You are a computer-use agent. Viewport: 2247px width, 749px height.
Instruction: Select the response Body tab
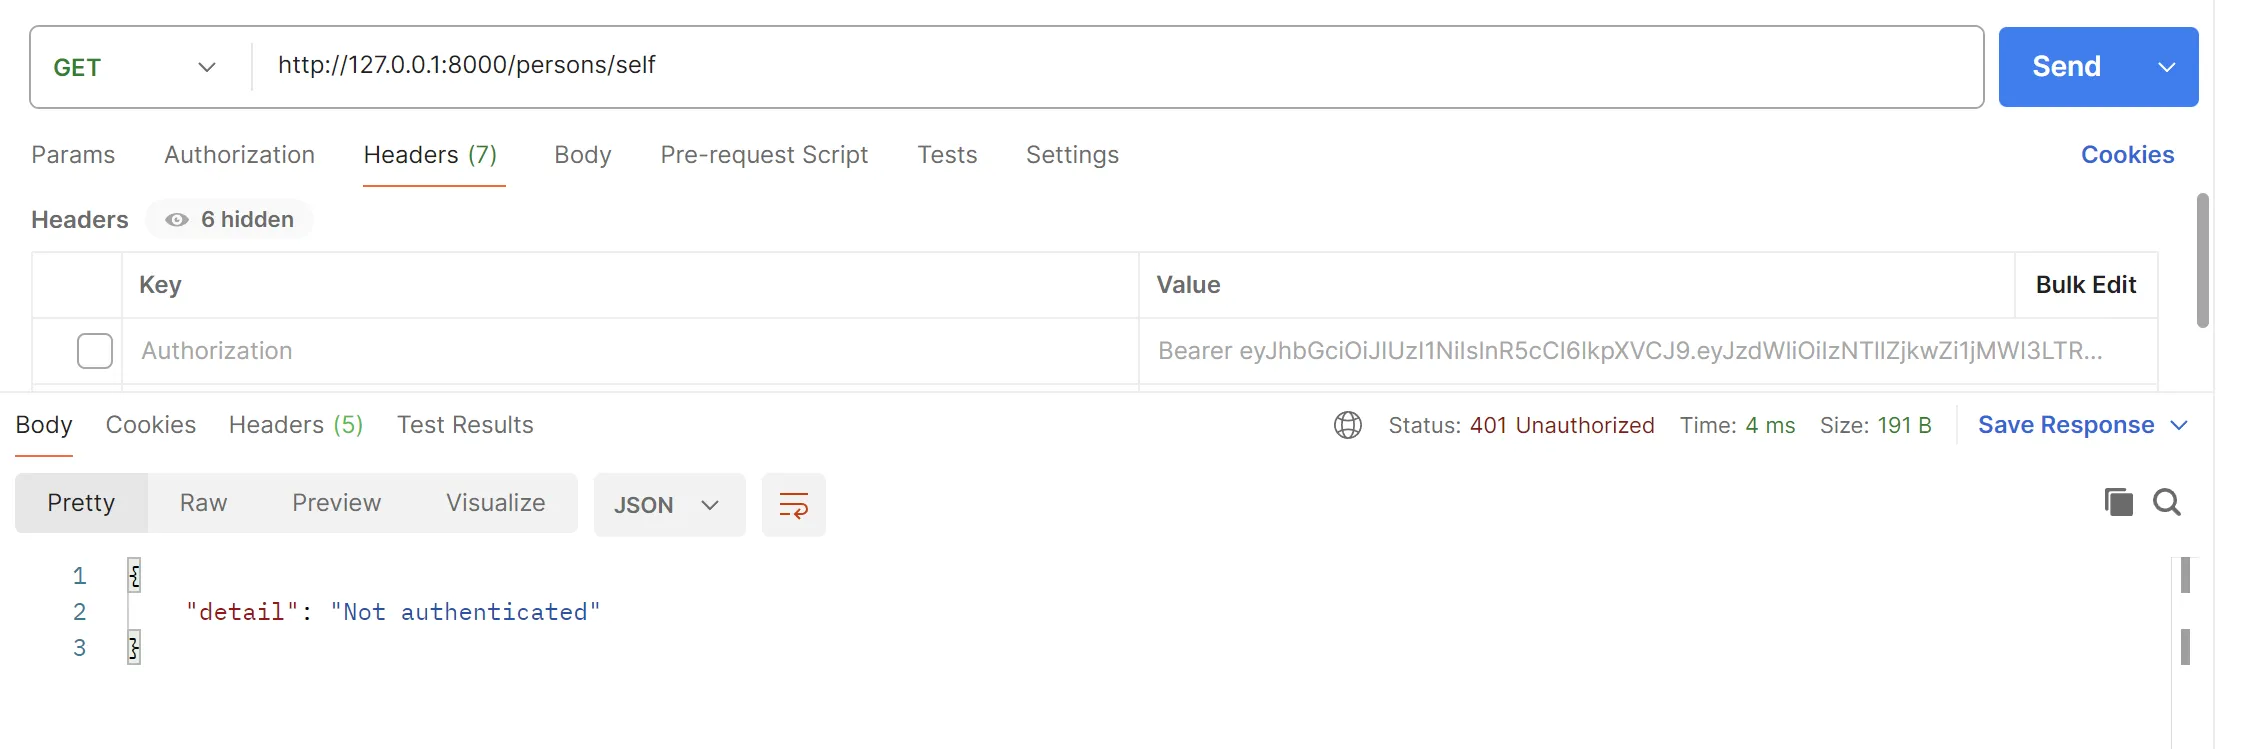point(44,425)
